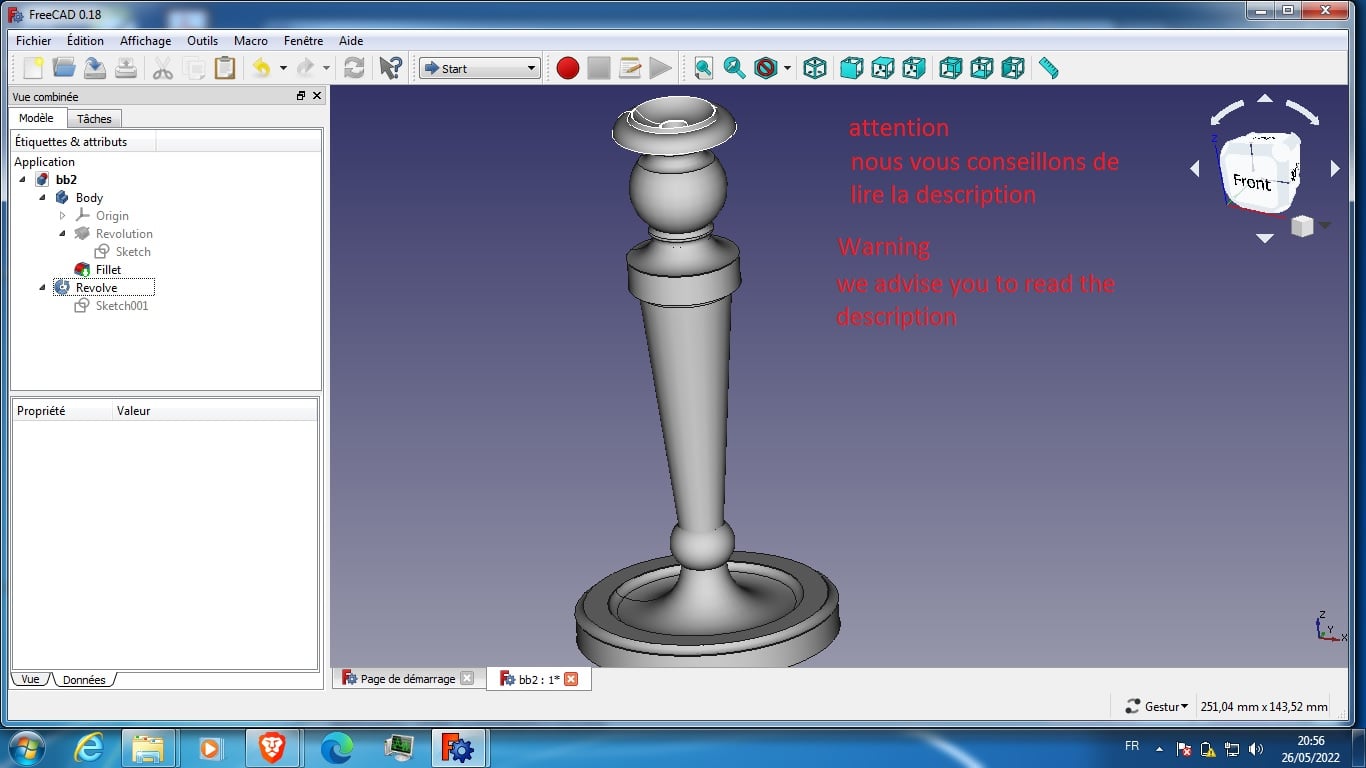Open the Macro menu

click(251, 41)
